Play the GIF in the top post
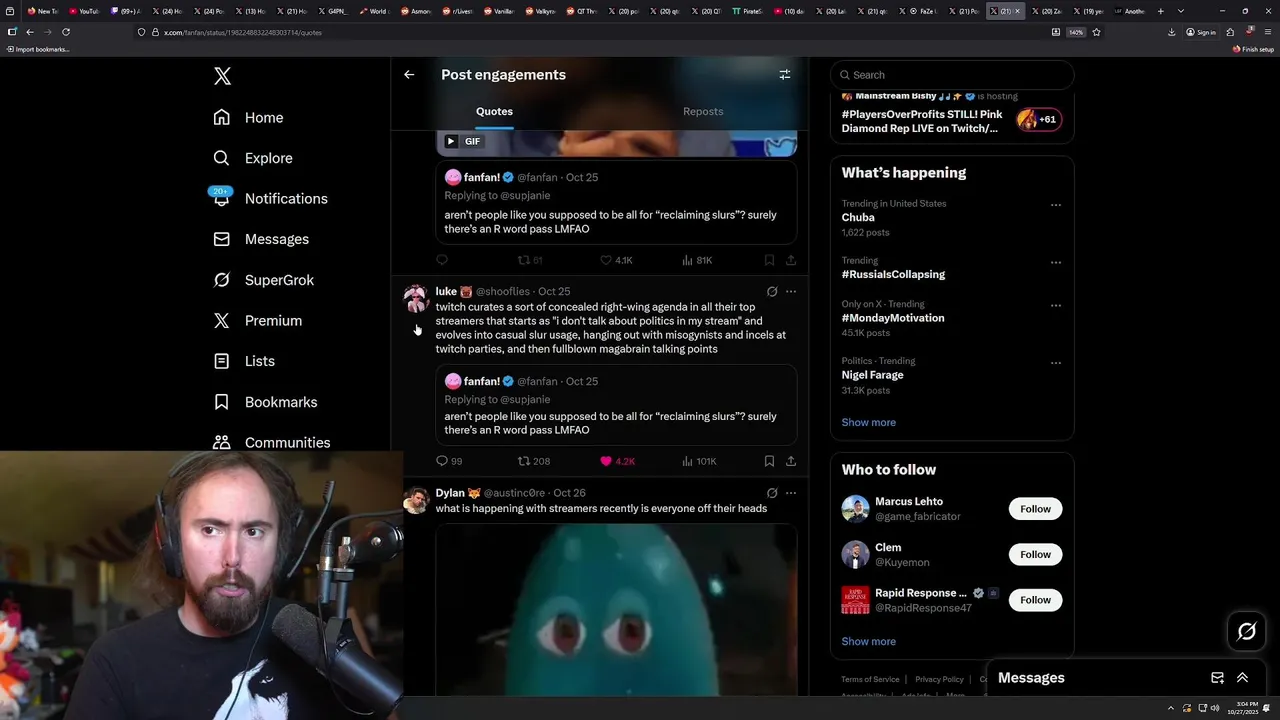Screen dimensions: 1280x720 (x=450, y=141)
